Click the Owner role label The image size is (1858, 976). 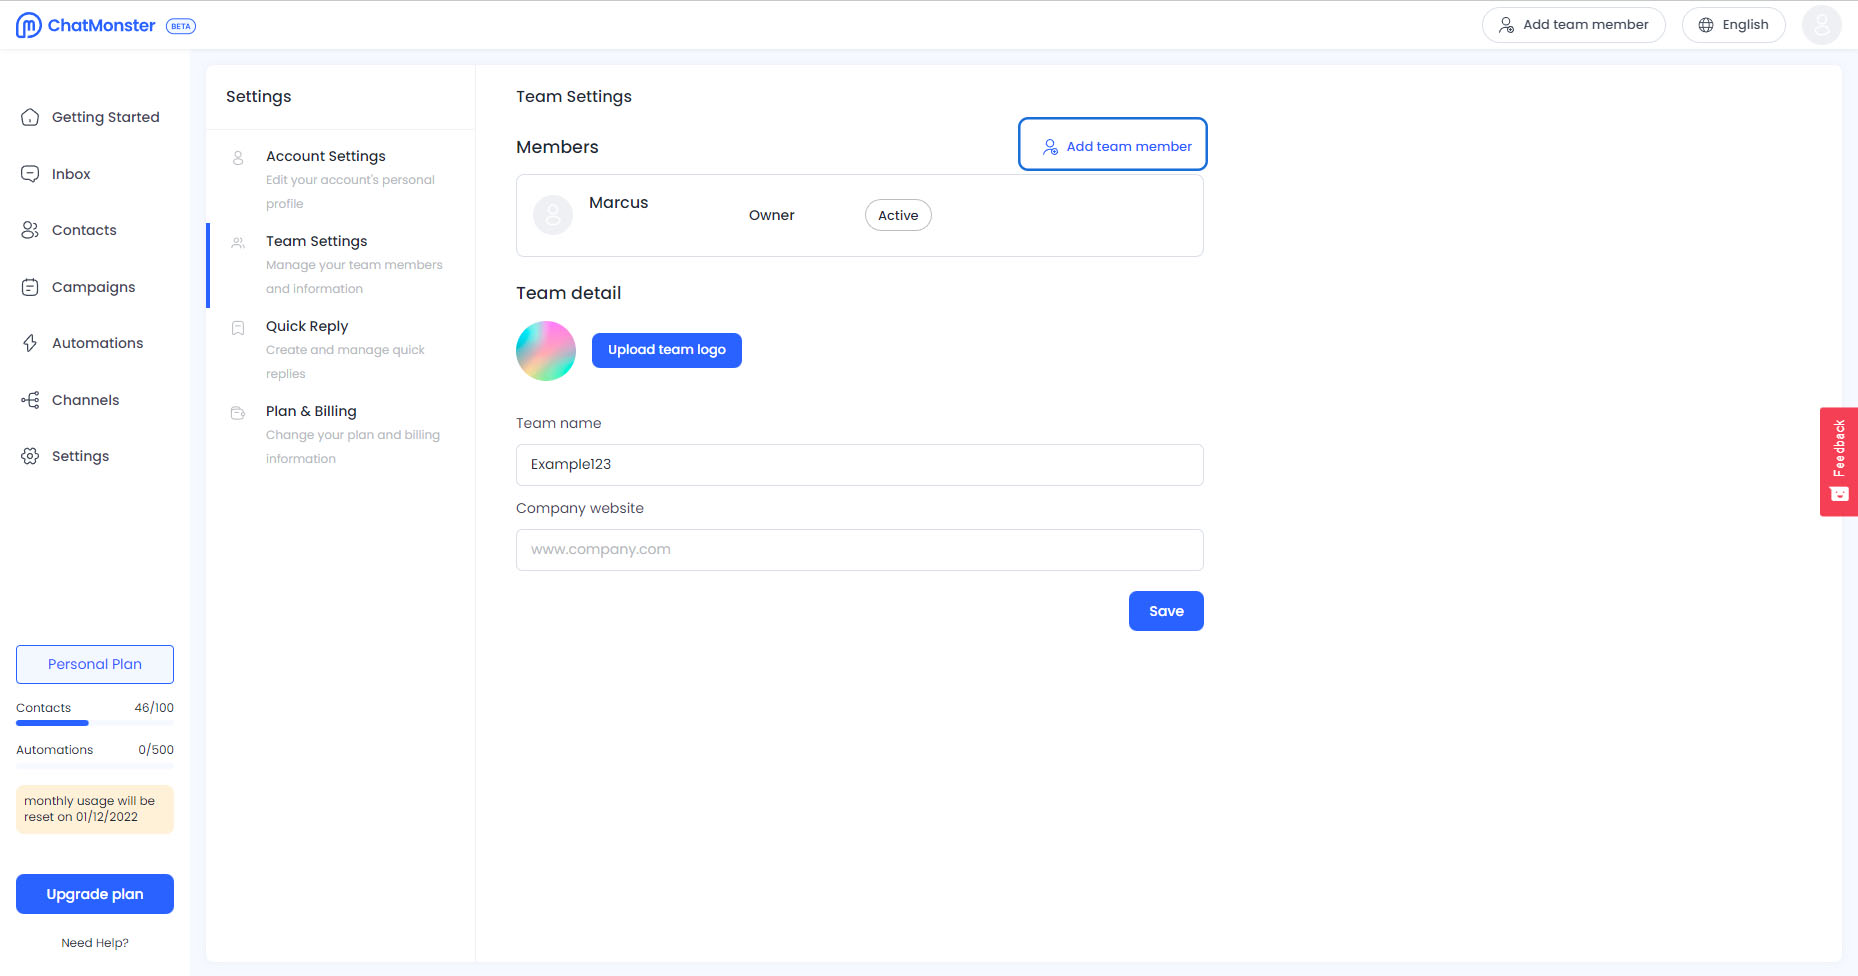tap(772, 215)
